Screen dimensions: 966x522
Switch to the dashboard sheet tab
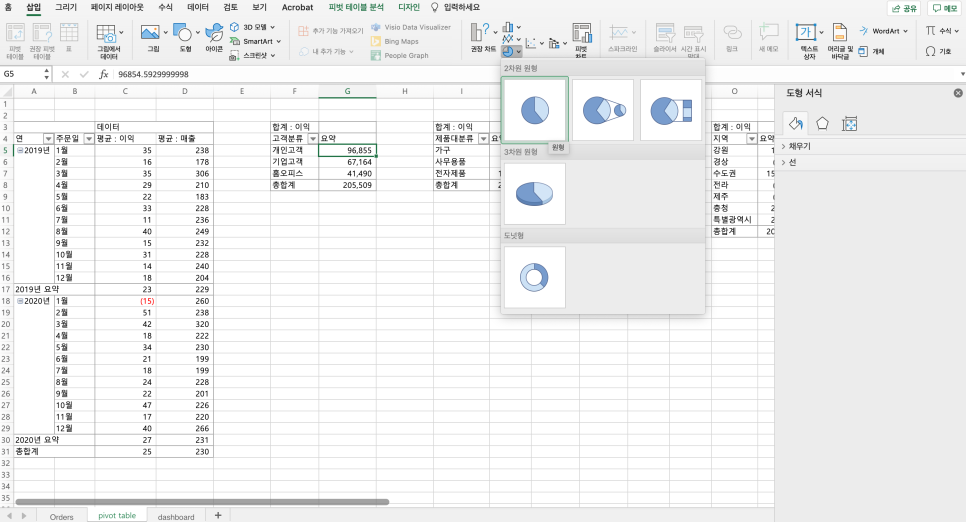click(176, 516)
